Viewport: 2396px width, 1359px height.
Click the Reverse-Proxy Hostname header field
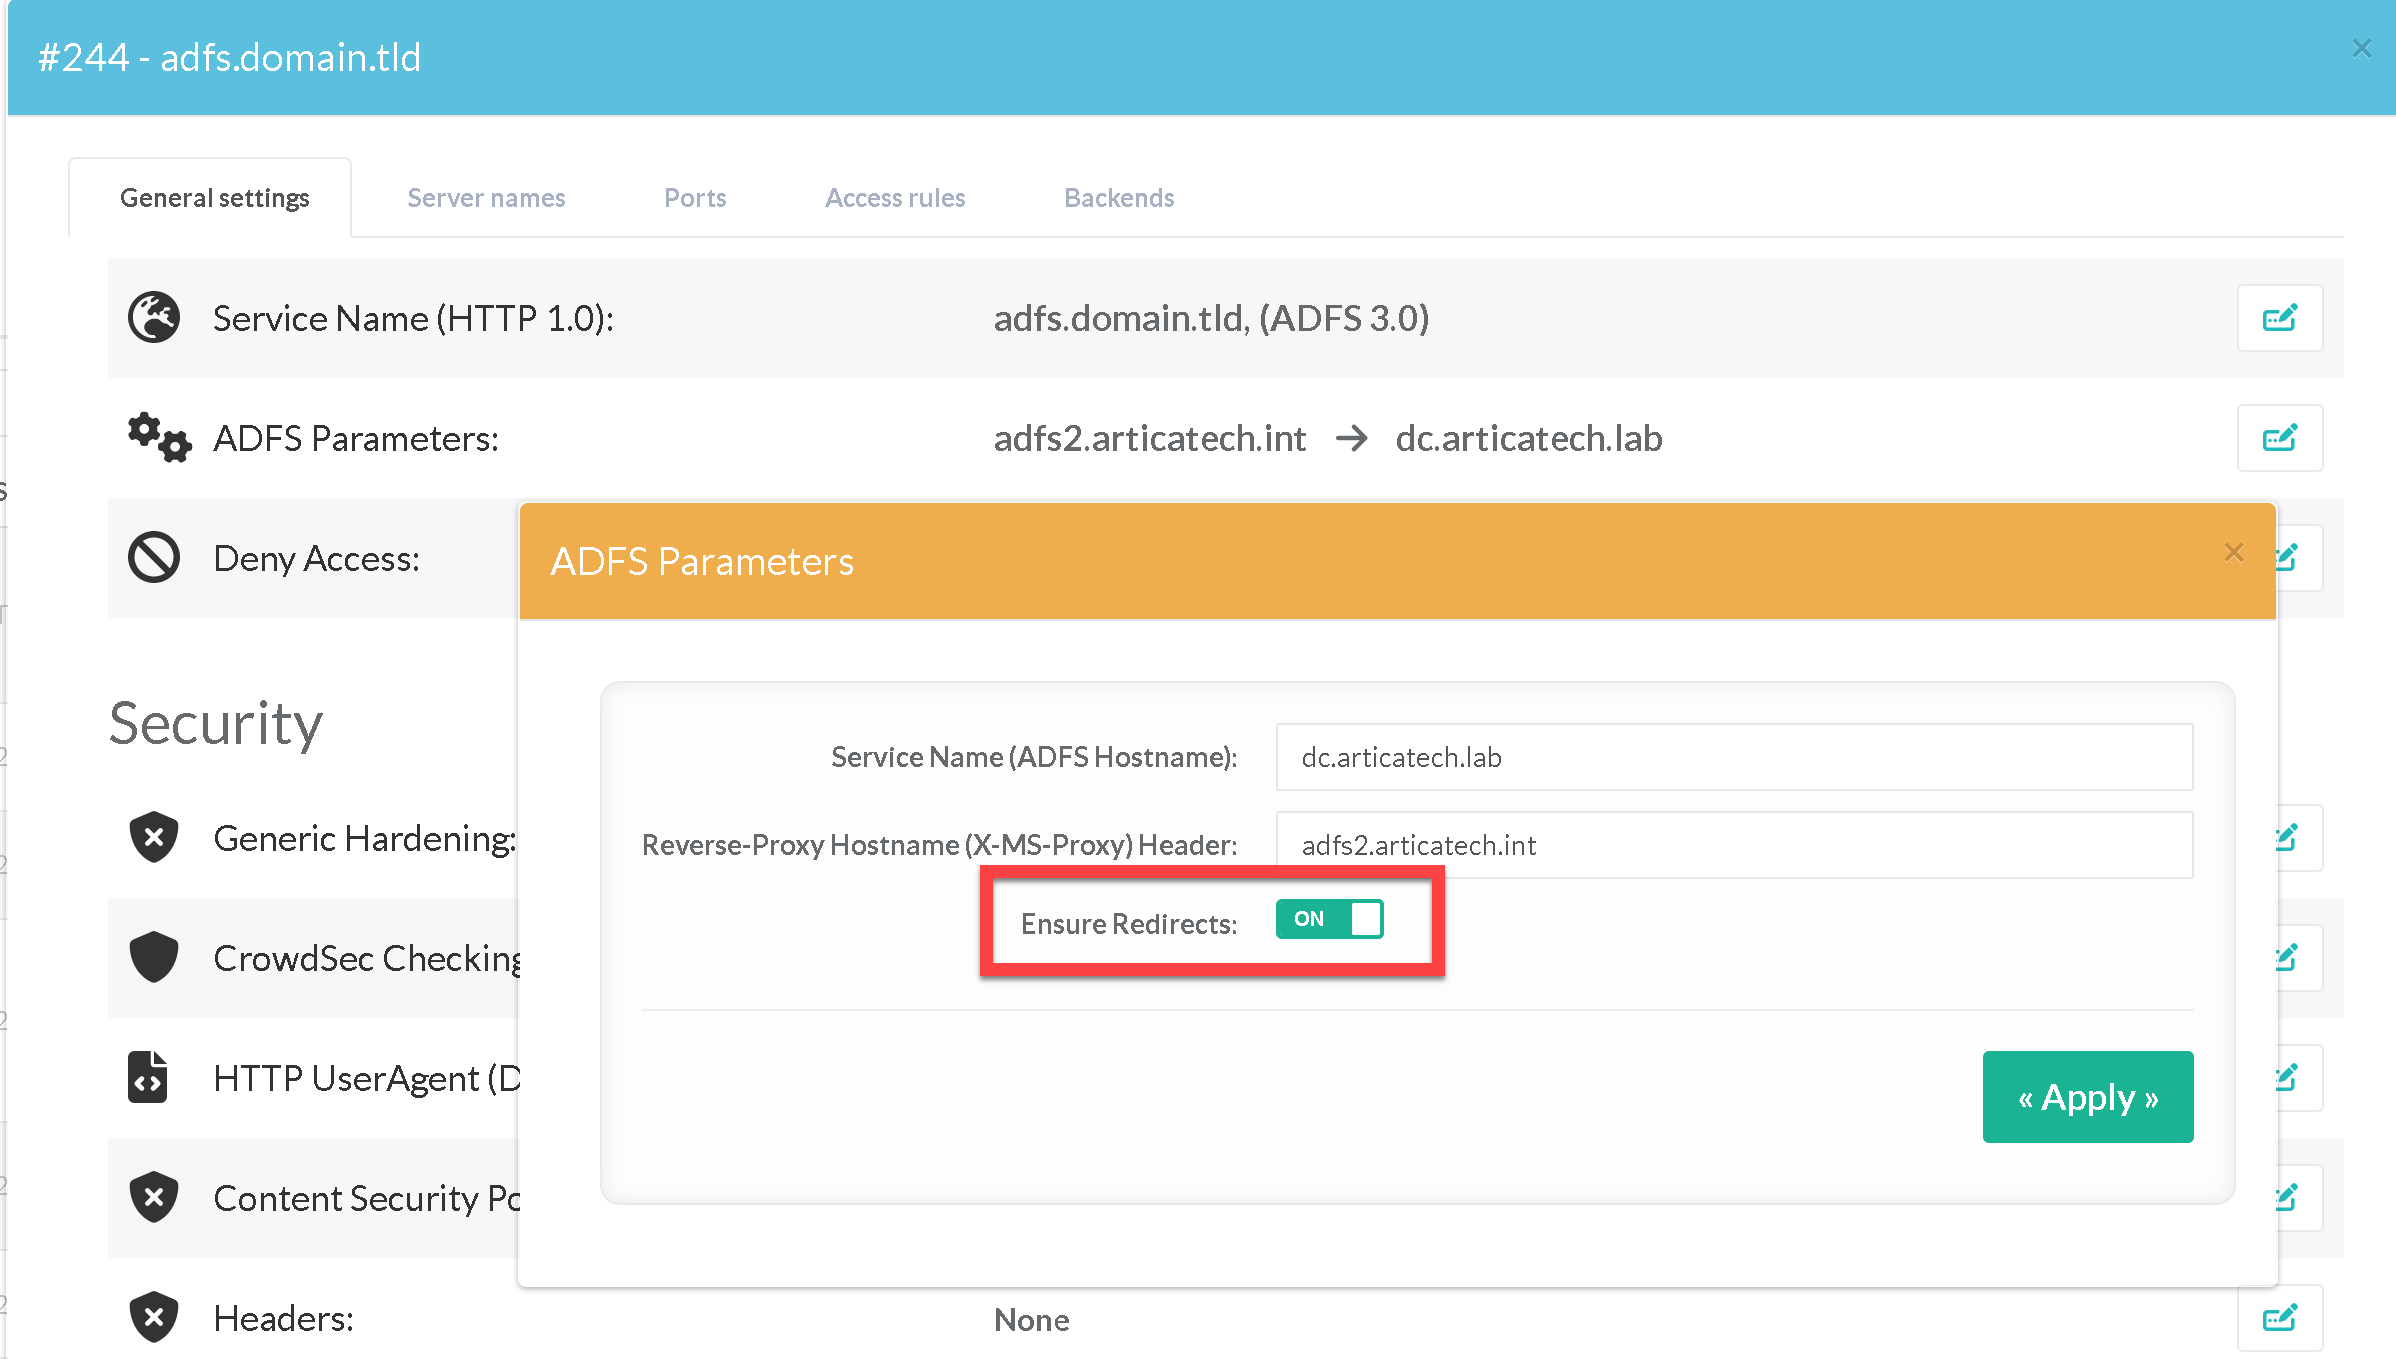tap(1734, 845)
